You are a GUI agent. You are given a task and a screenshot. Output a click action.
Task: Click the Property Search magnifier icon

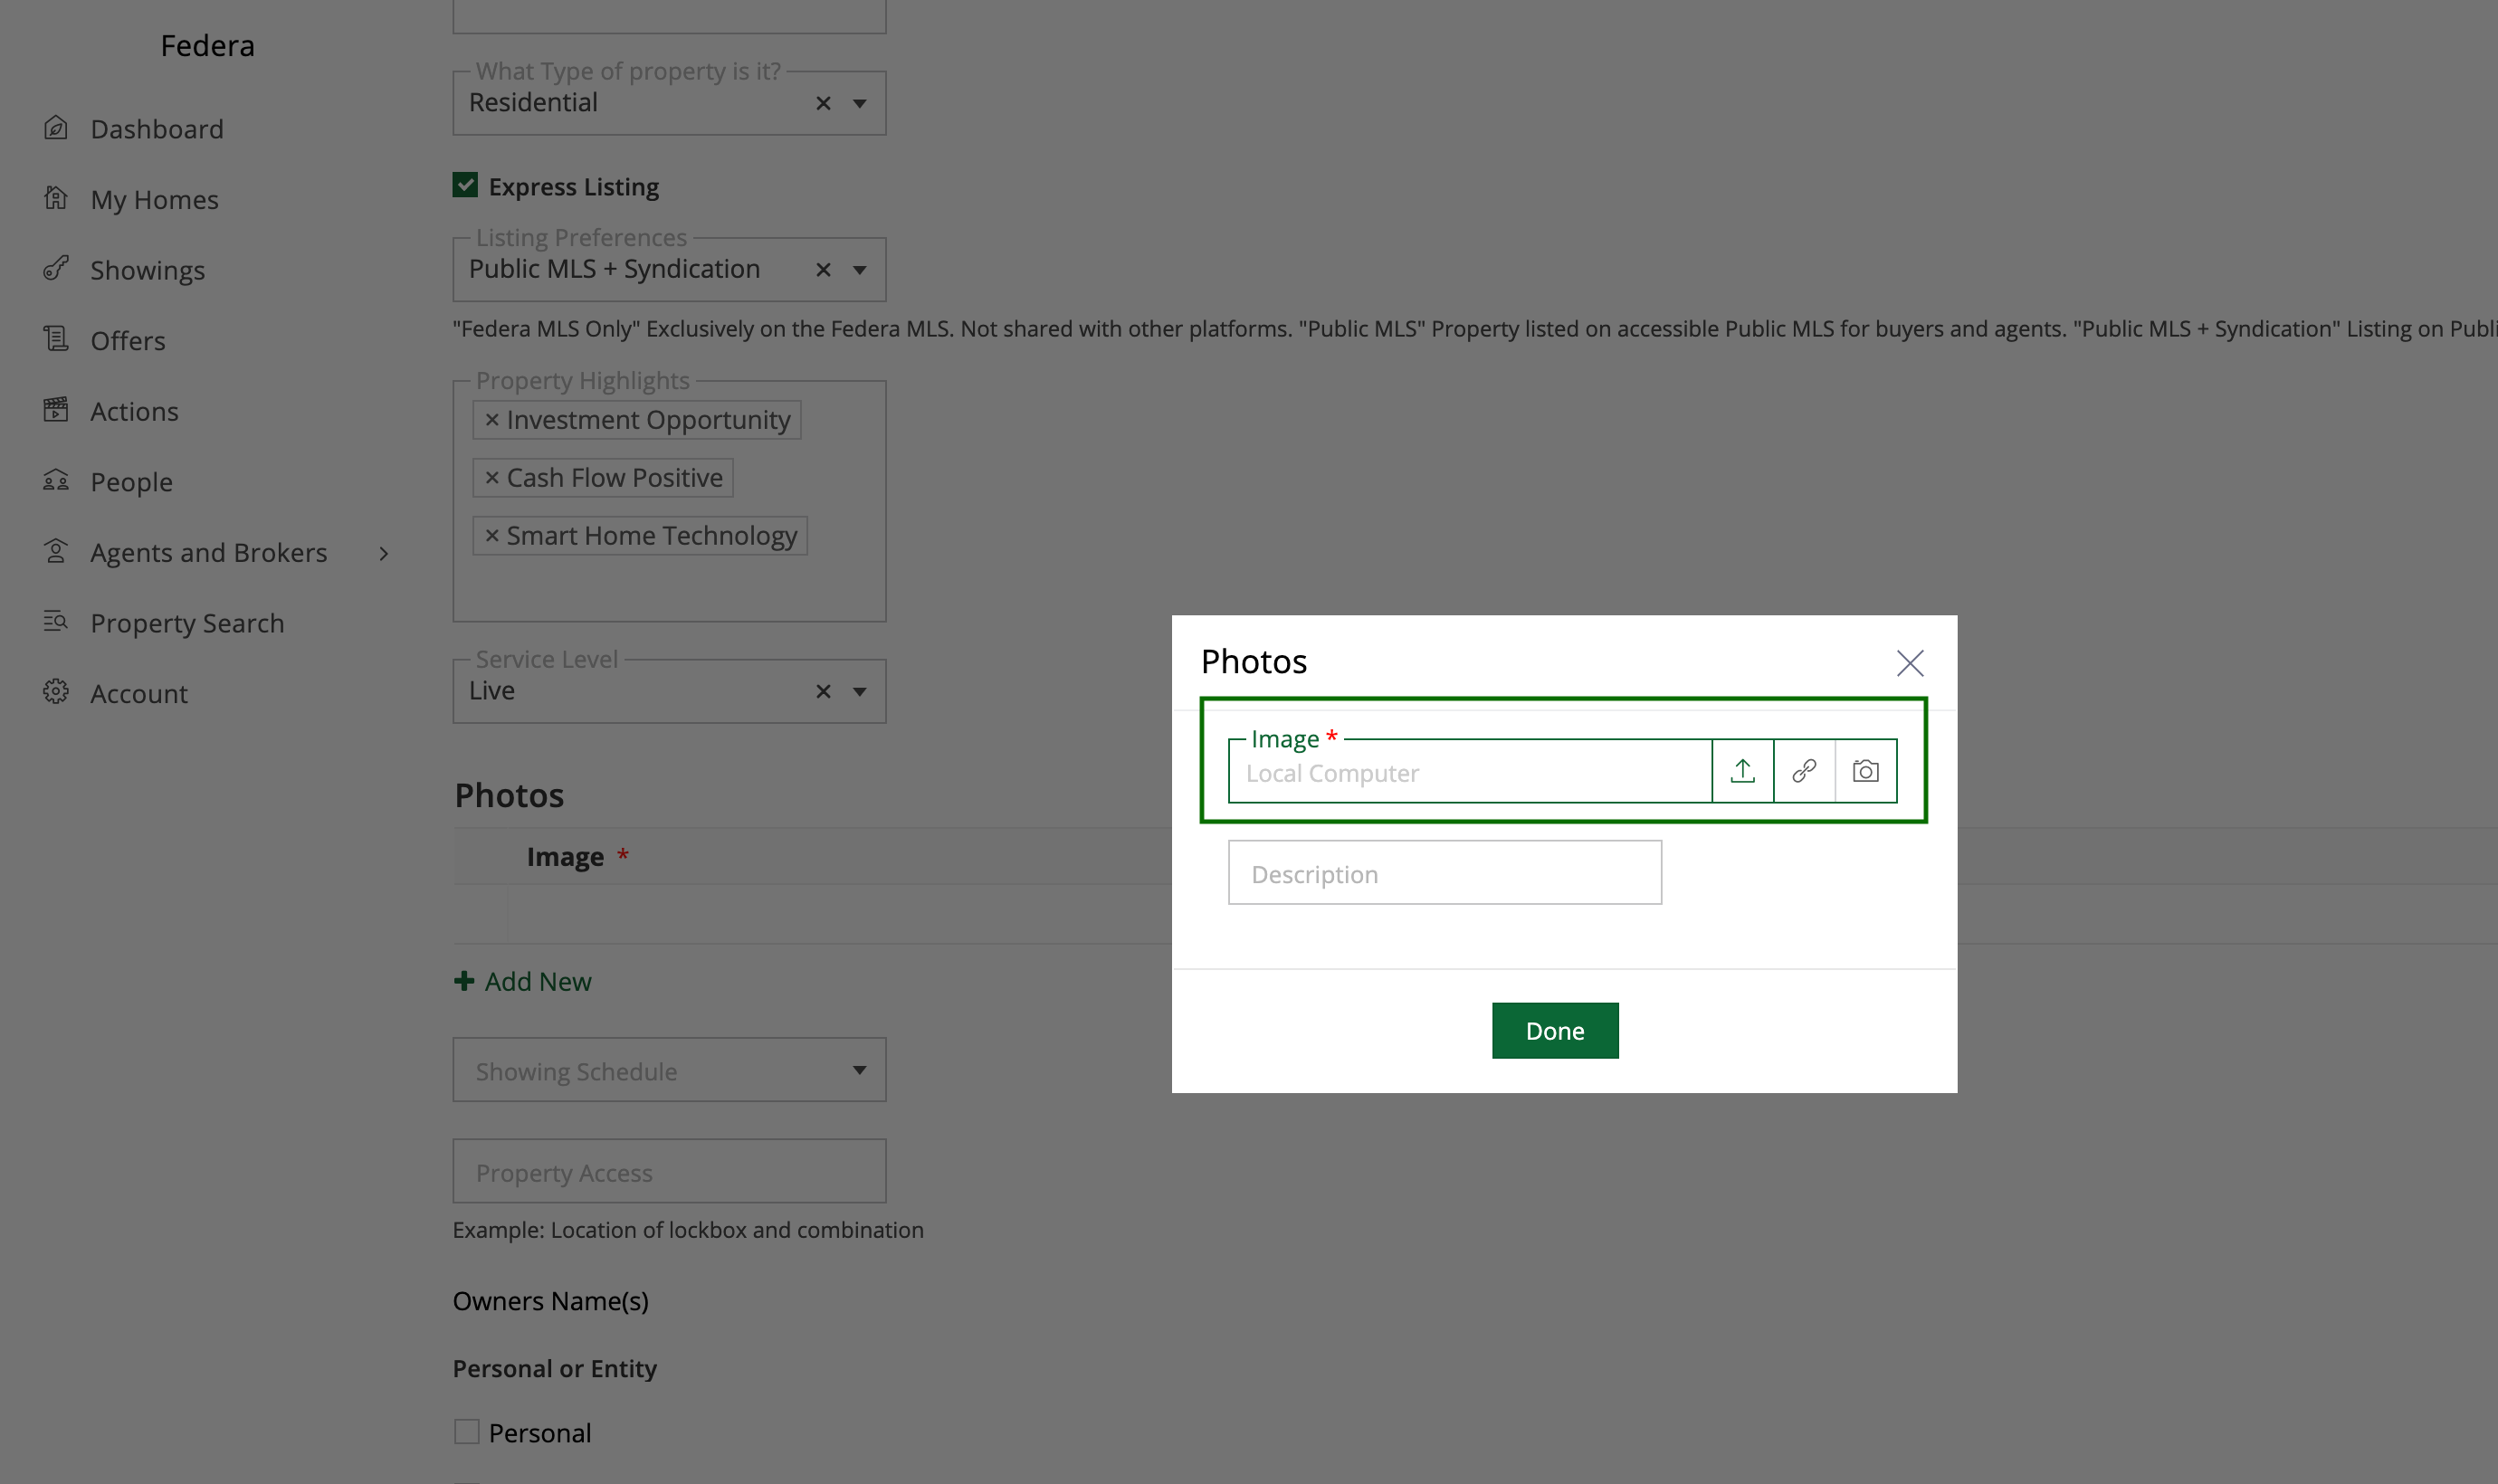56,621
